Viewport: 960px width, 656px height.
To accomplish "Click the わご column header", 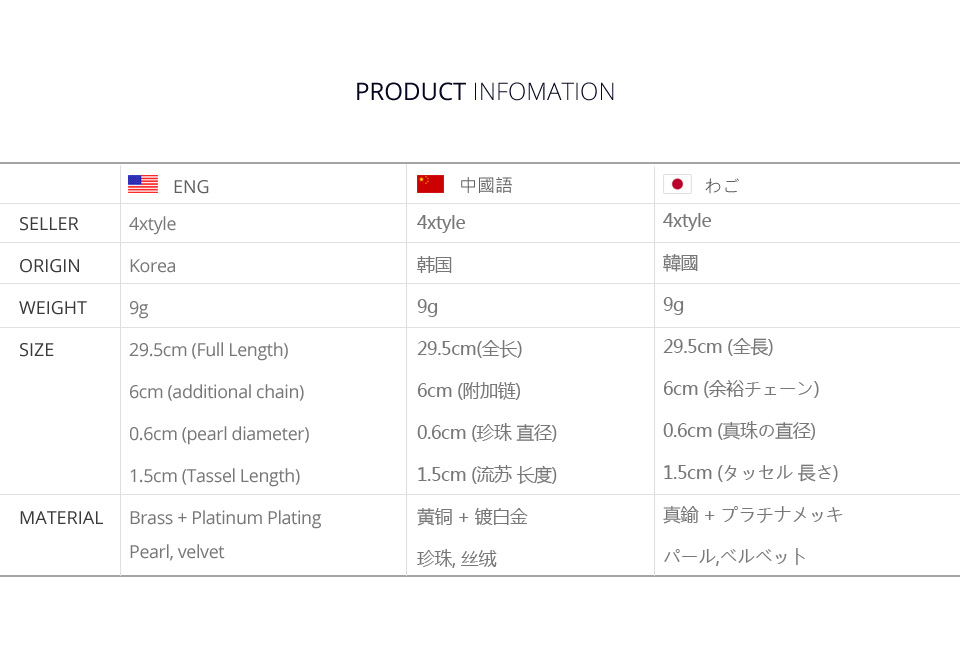I will (722, 185).
